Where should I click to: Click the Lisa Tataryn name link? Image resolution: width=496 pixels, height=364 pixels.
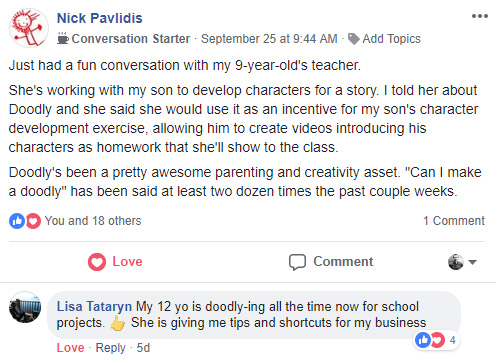coord(94,306)
